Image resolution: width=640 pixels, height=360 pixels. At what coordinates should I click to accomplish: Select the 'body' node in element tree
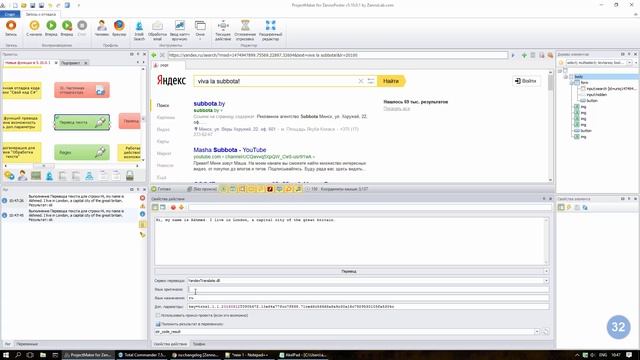click(x=578, y=77)
